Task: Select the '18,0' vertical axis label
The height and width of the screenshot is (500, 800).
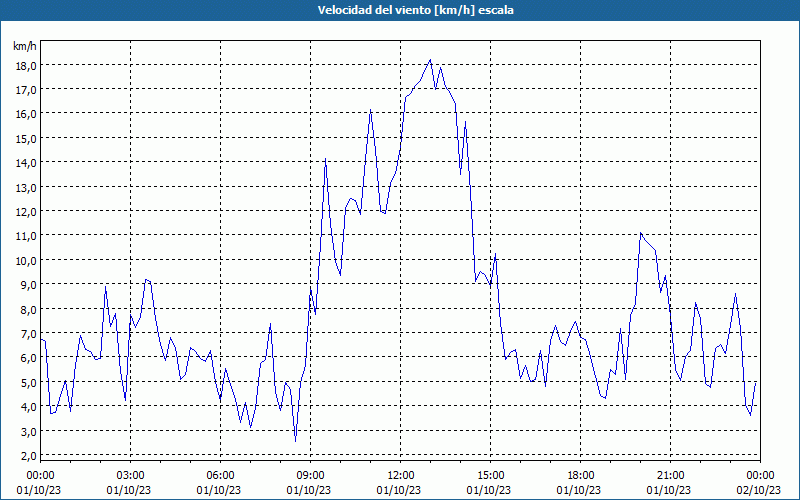Action: (25, 66)
